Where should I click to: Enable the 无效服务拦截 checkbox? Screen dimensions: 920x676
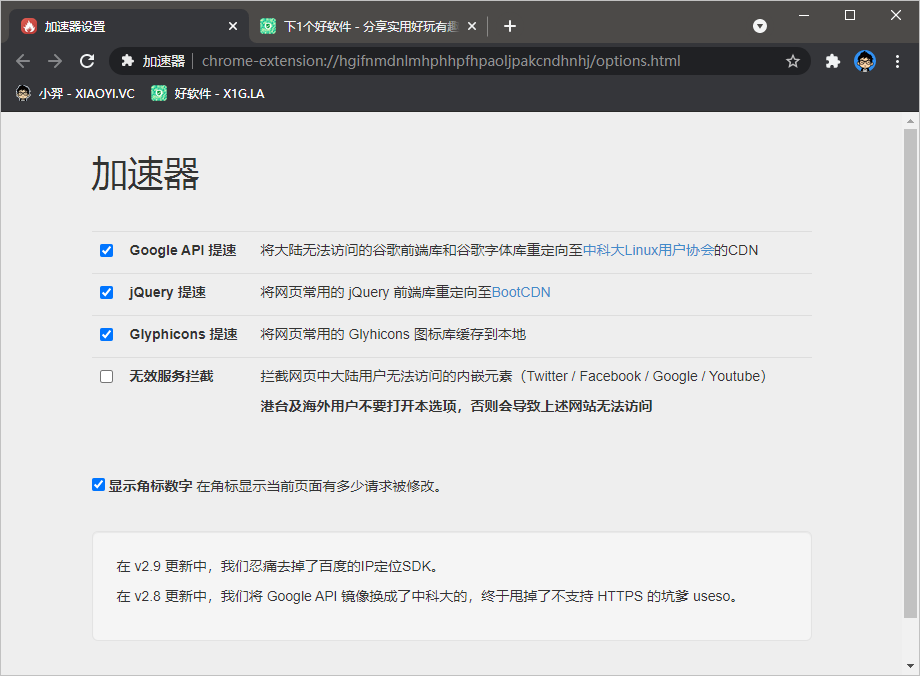click(107, 377)
